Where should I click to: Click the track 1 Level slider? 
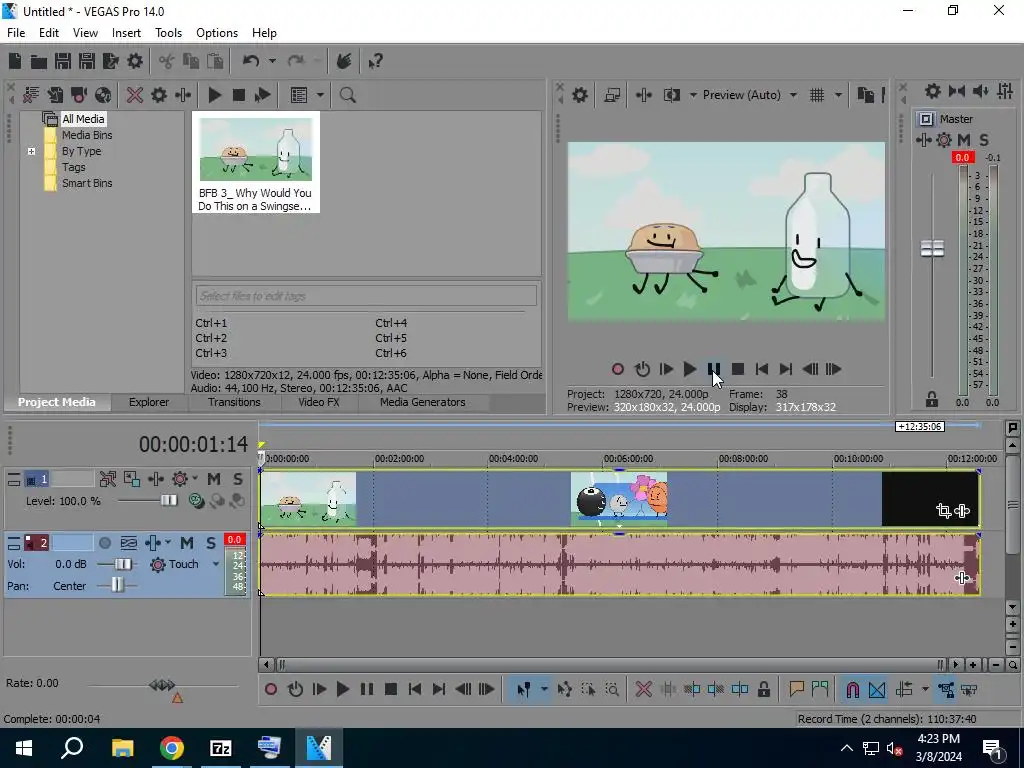tap(168, 500)
